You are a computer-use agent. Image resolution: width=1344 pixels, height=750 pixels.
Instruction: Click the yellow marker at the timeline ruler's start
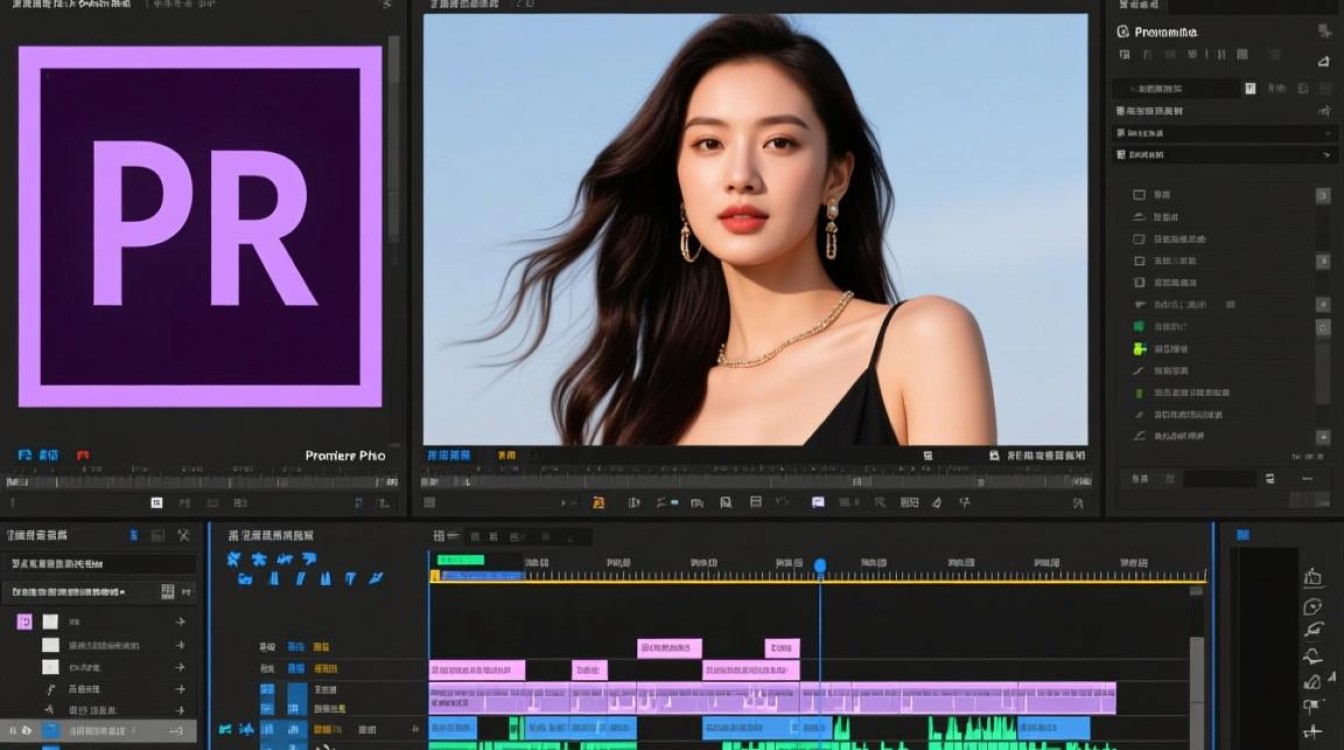(x=434, y=576)
